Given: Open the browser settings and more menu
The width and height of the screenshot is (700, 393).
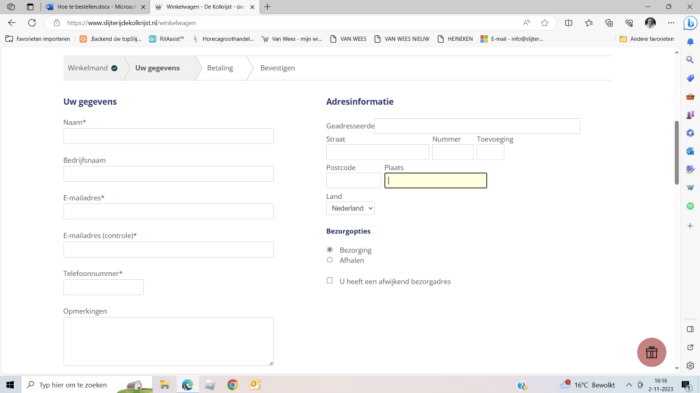Looking at the screenshot, I should [x=671, y=23].
